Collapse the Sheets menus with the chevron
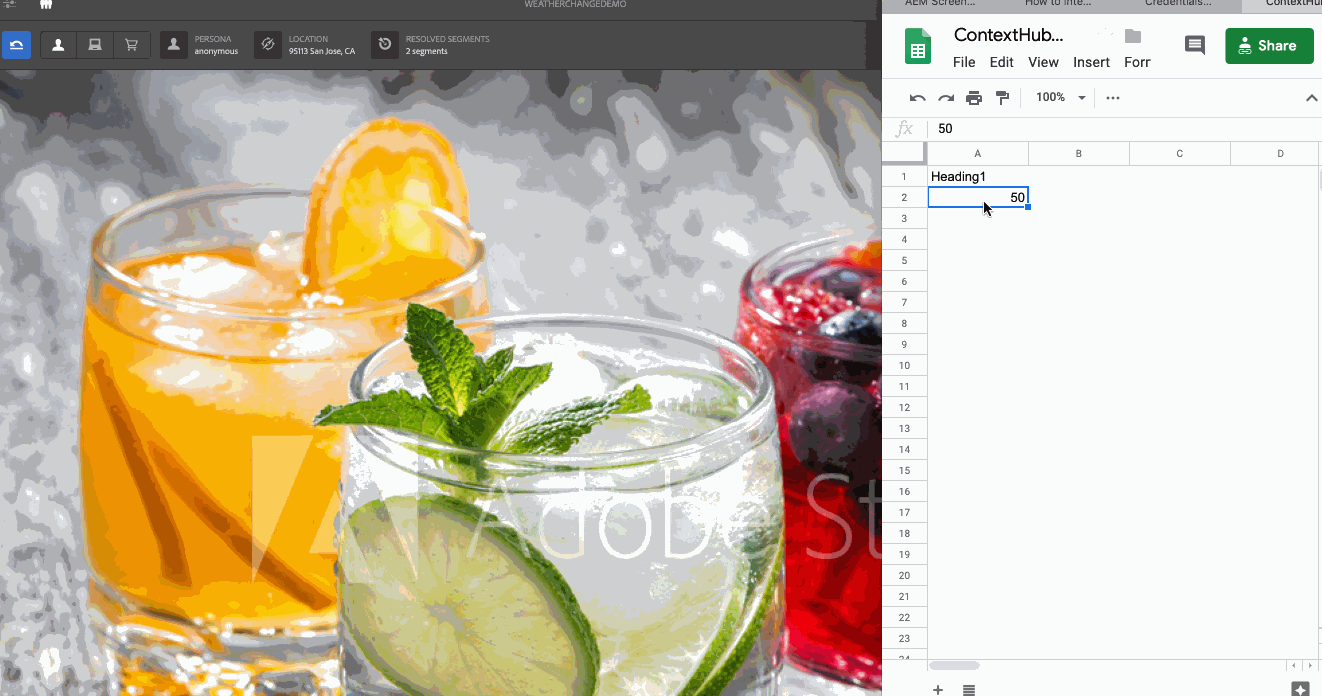Viewport: 1322px width, 696px height. 1311,98
